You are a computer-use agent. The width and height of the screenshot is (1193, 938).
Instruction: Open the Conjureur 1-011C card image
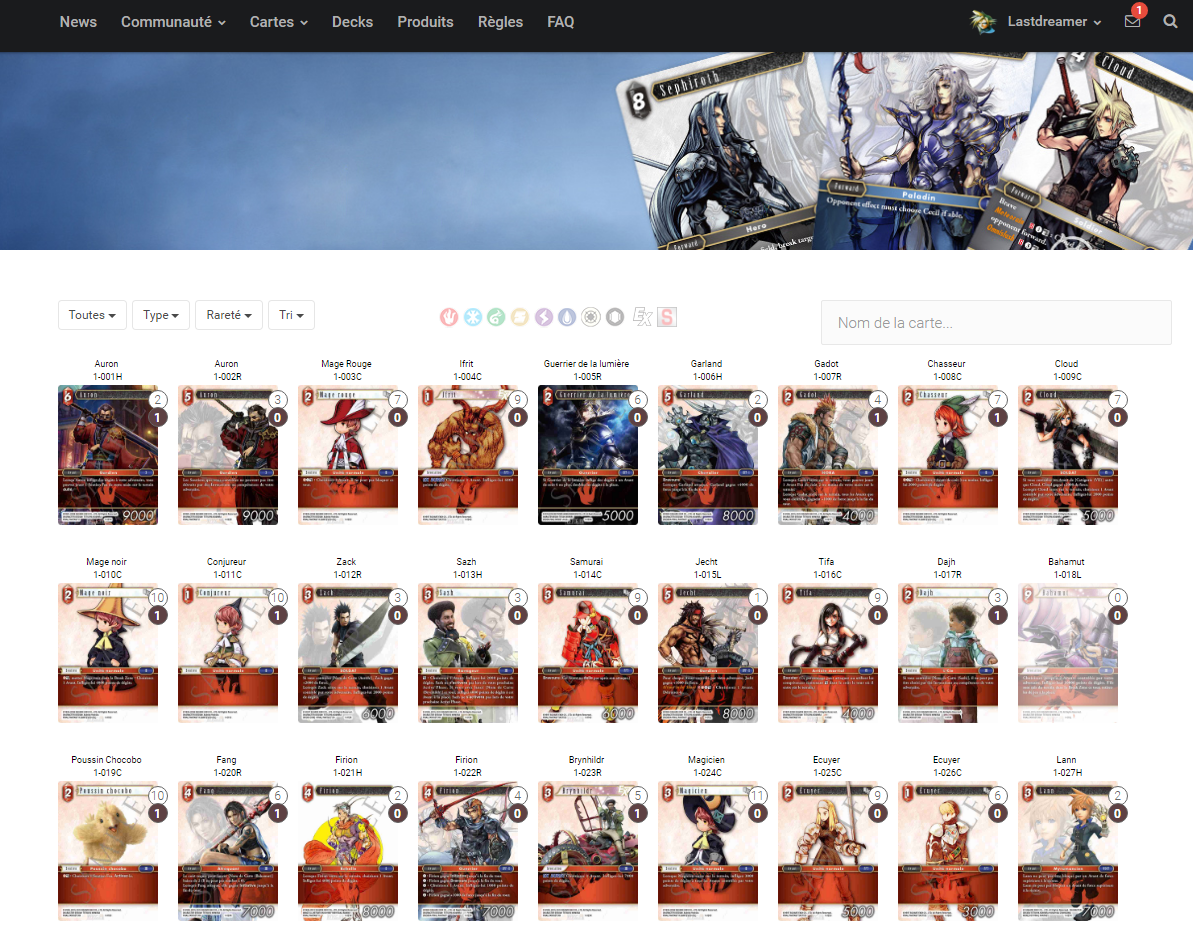(227, 653)
